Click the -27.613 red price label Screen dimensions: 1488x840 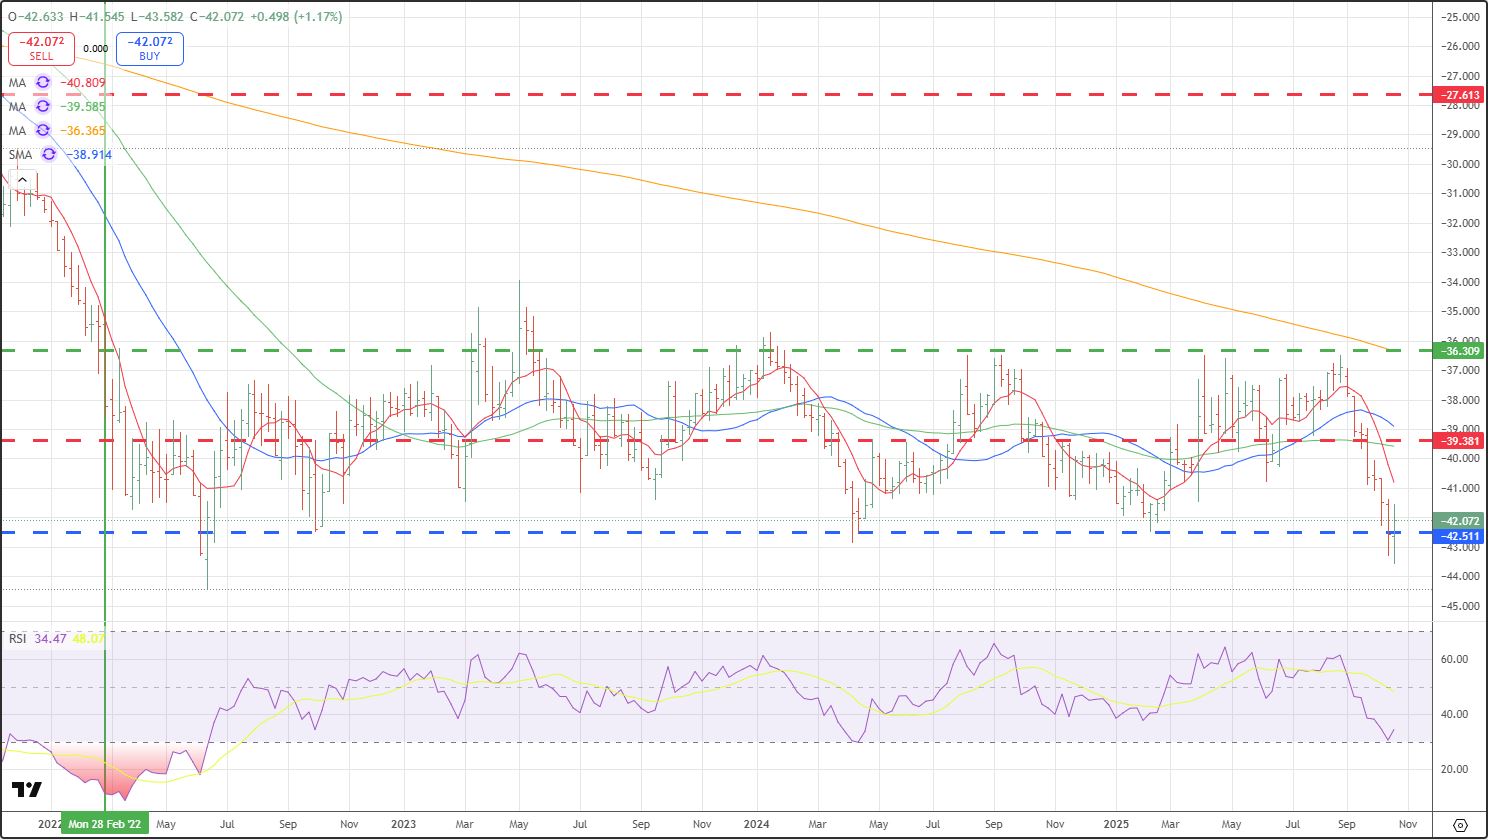tap(1459, 95)
